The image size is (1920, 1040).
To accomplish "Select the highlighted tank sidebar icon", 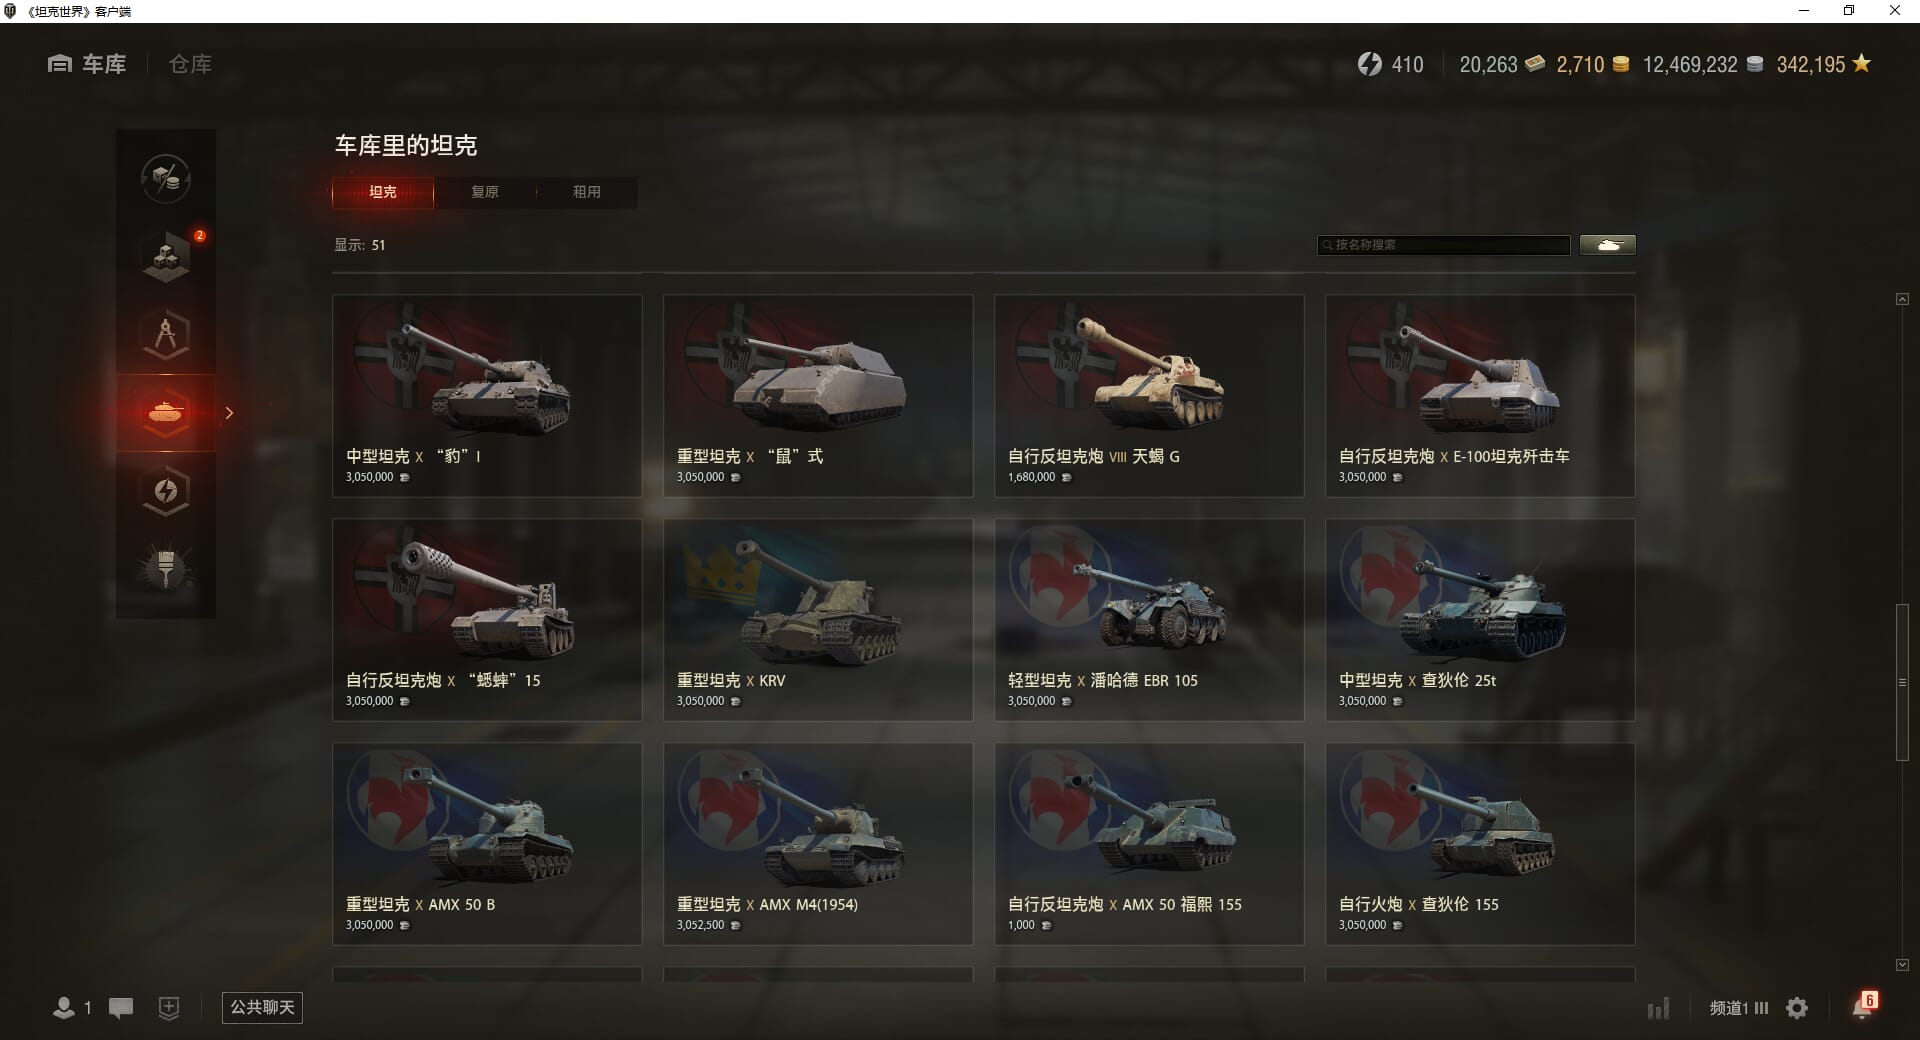I will (x=166, y=413).
